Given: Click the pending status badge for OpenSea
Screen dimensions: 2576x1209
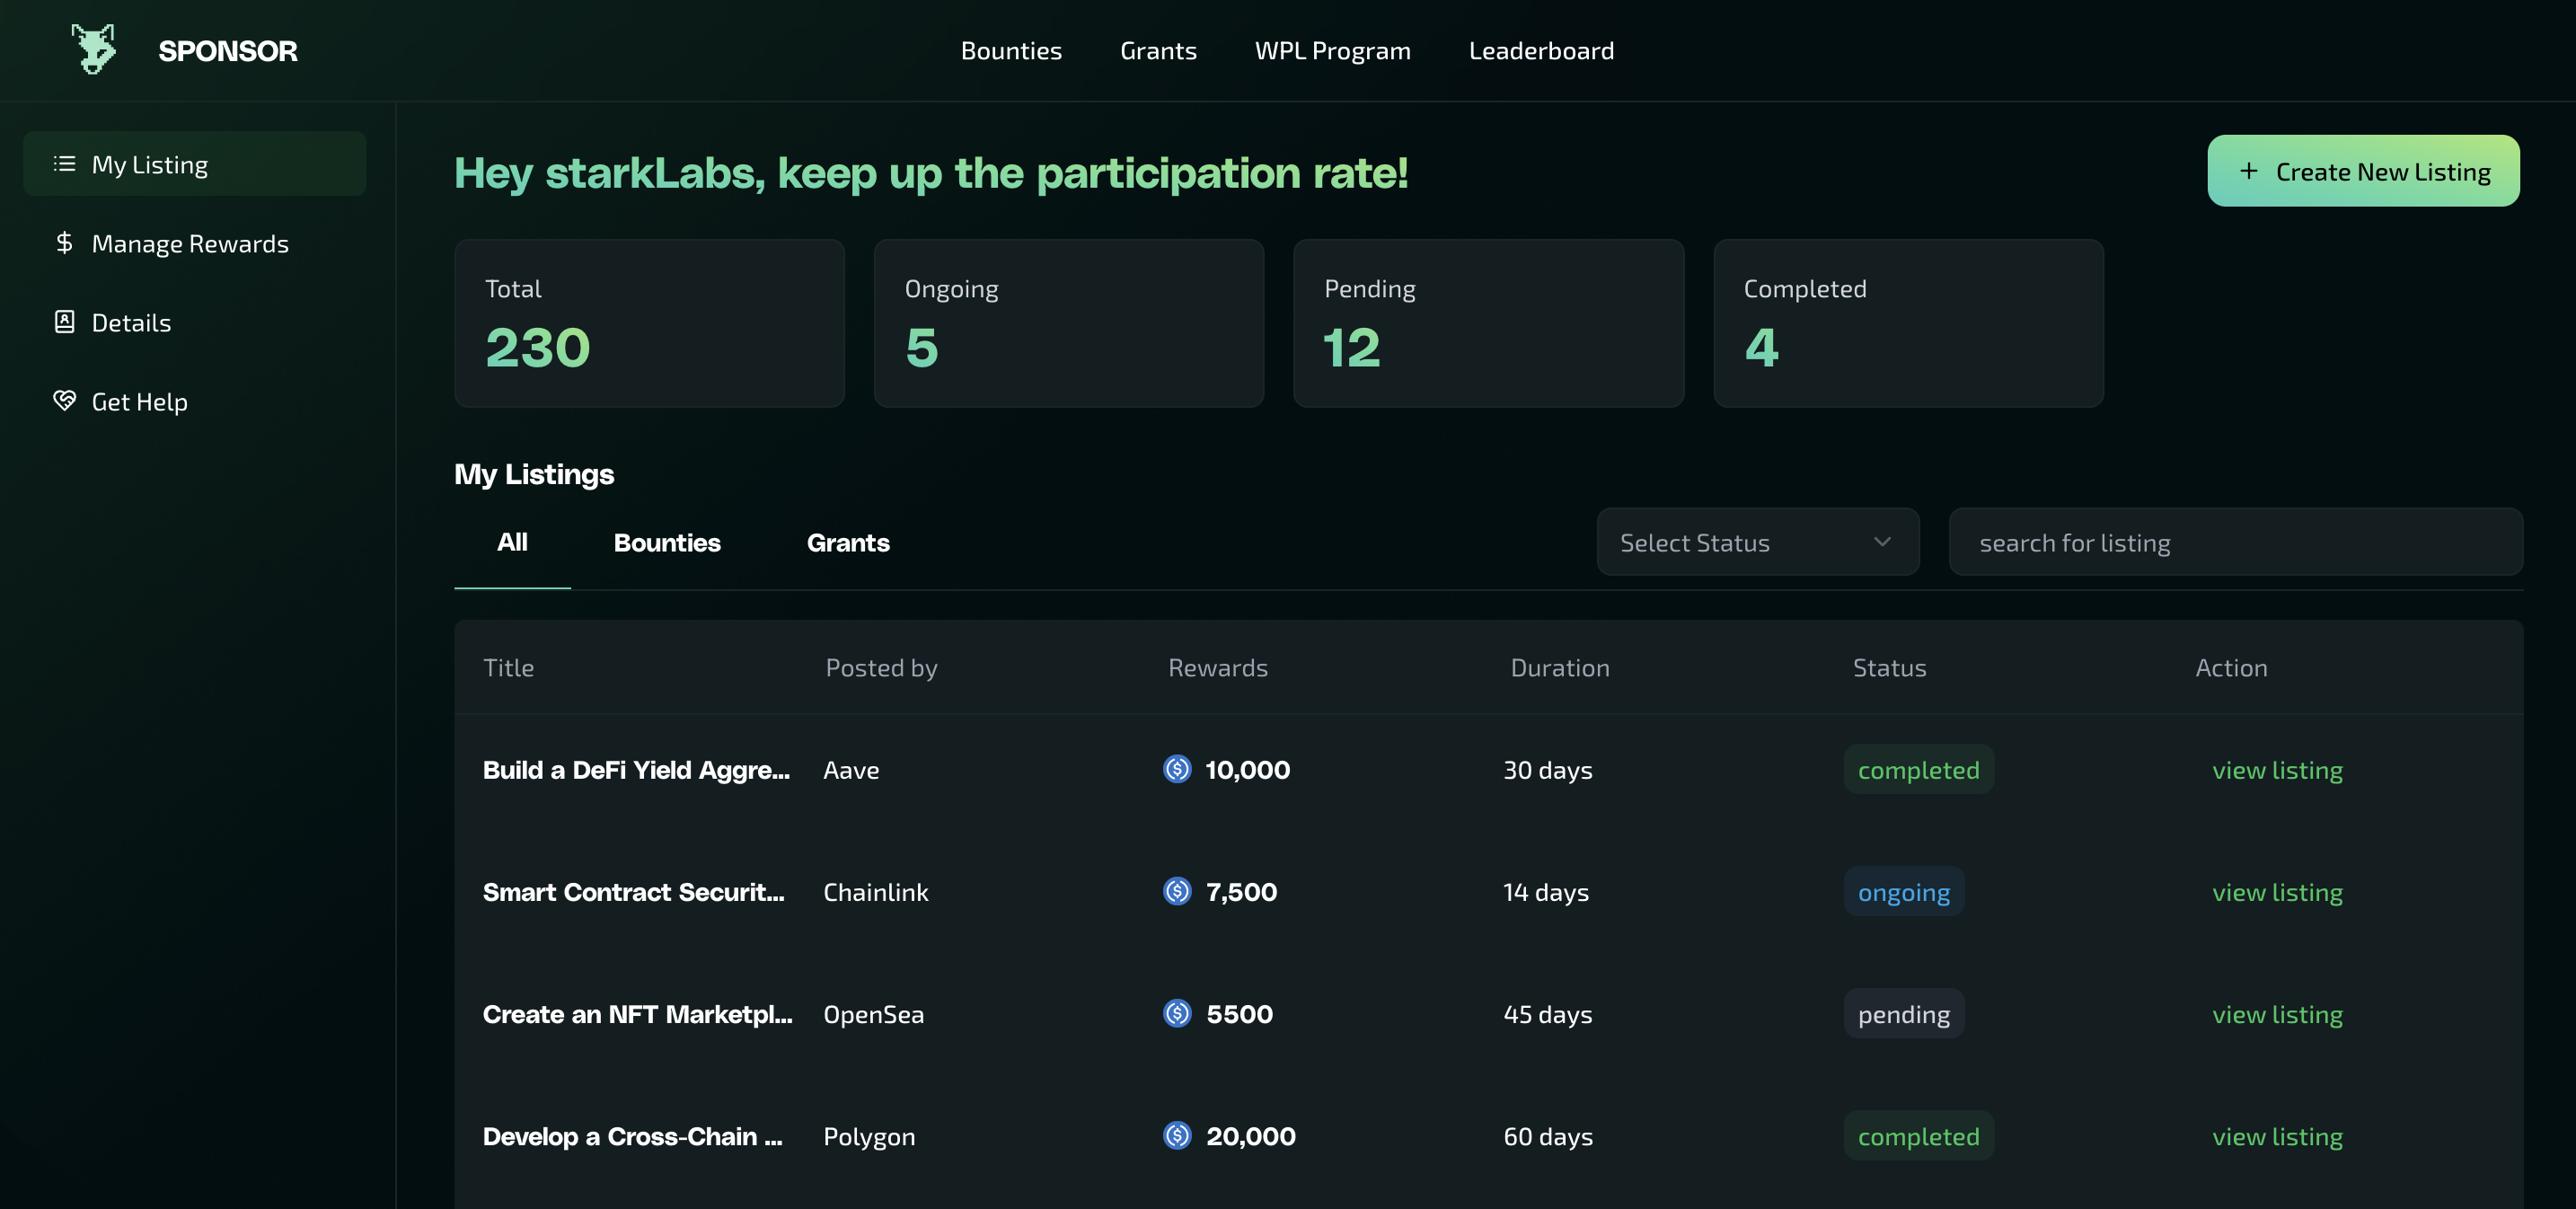Looking at the screenshot, I should (1903, 1014).
